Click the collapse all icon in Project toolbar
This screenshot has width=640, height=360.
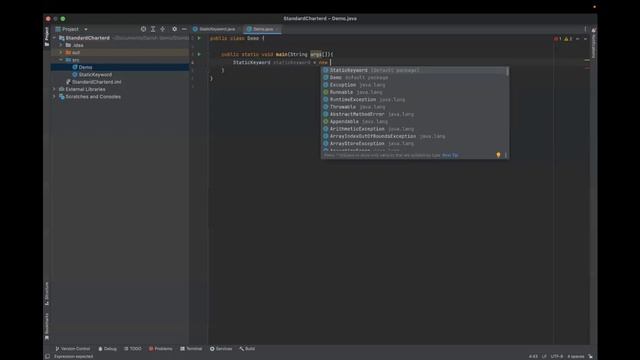[163, 29]
